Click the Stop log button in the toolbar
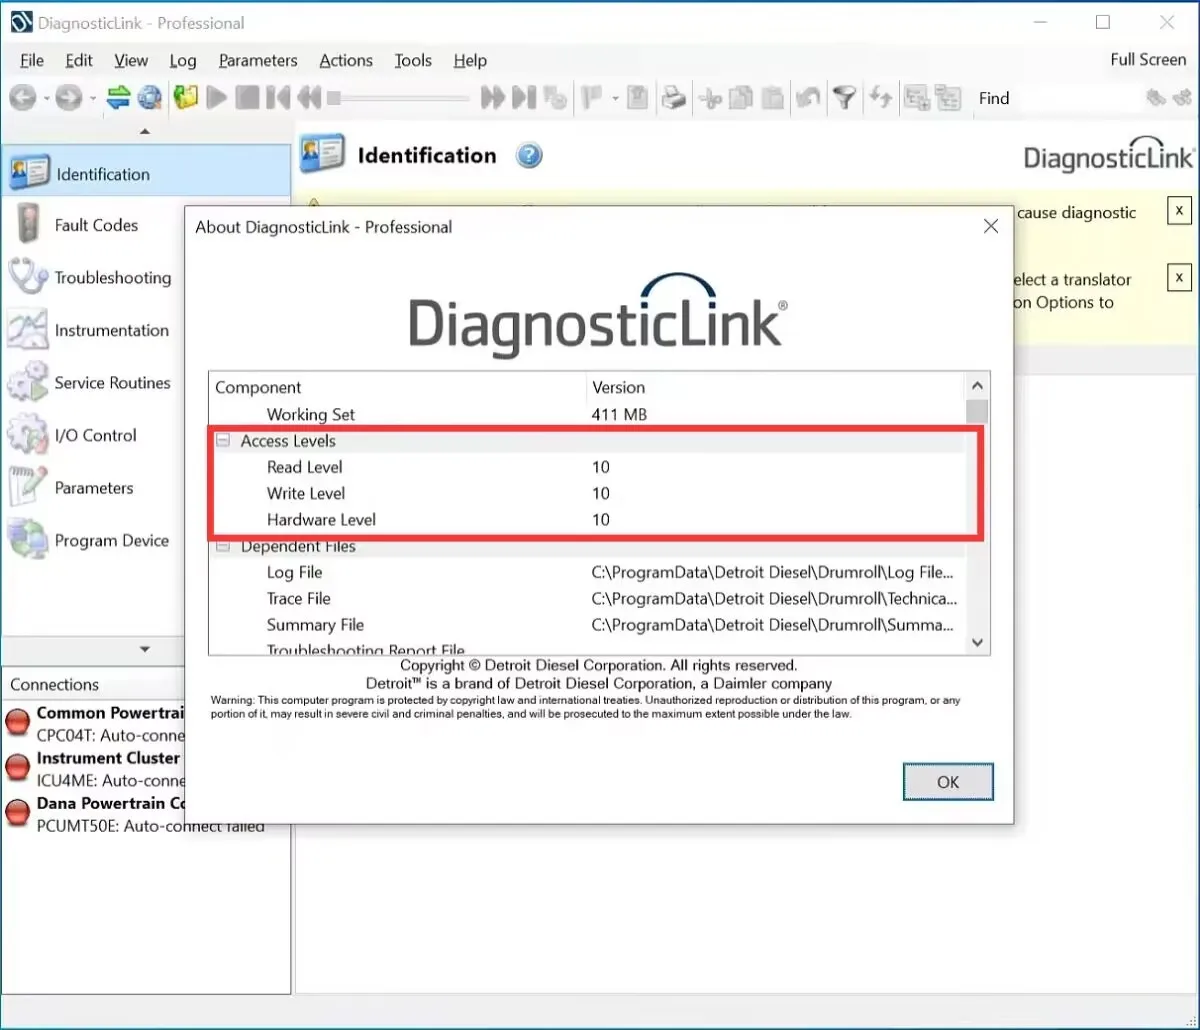The height and width of the screenshot is (1030, 1200). [x=248, y=97]
